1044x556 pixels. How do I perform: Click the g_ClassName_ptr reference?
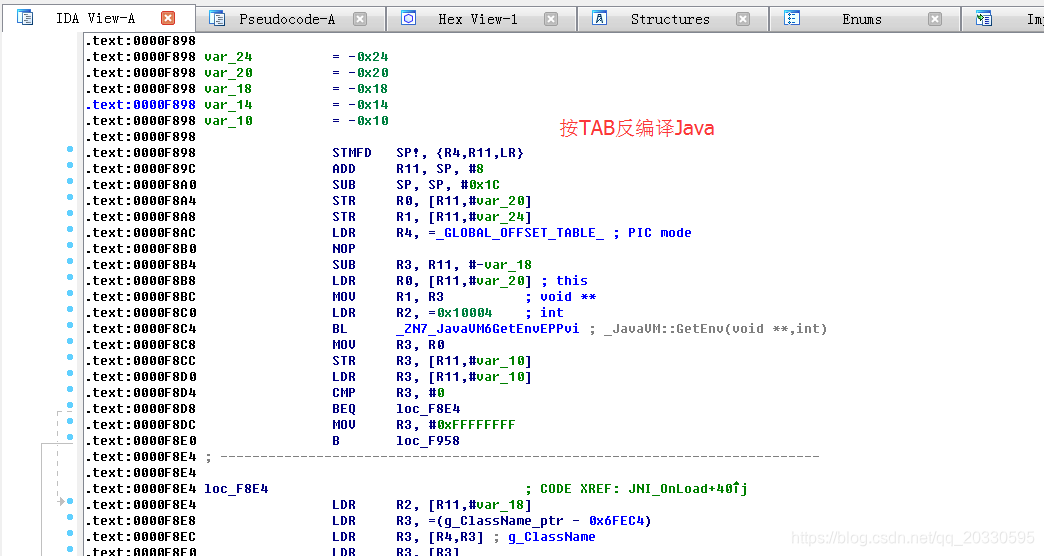coord(502,521)
